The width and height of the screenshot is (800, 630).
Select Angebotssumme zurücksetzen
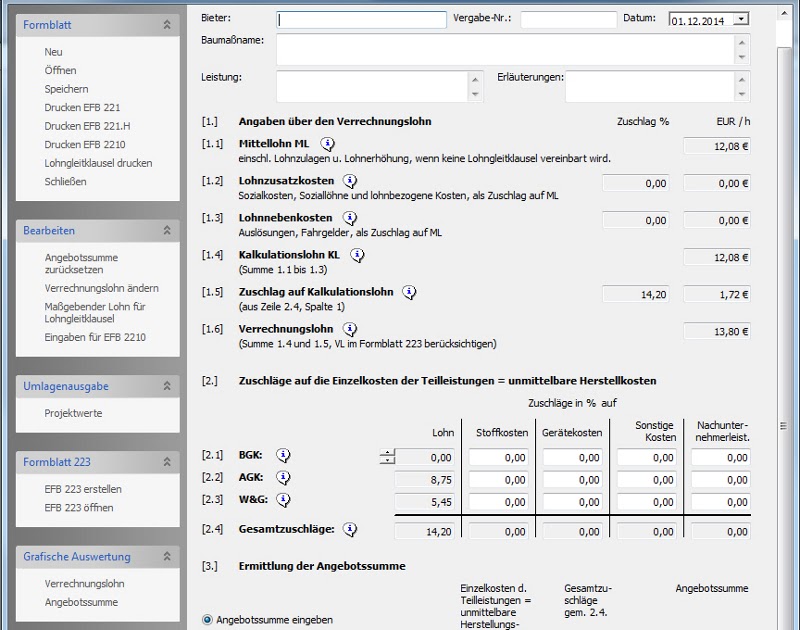point(81,264)
